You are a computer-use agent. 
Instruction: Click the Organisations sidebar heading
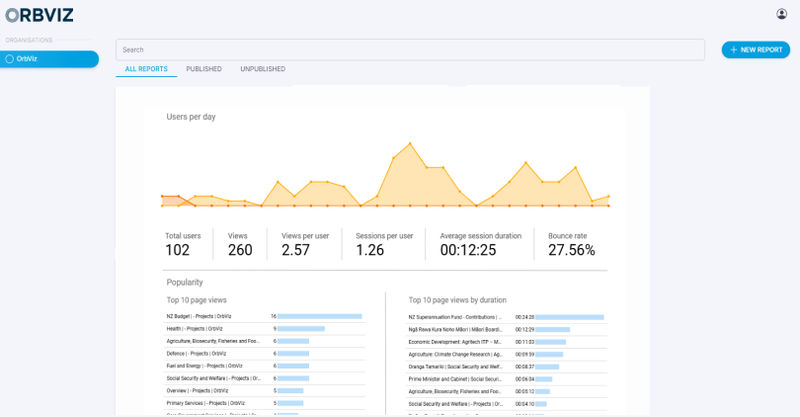[29, 40]
